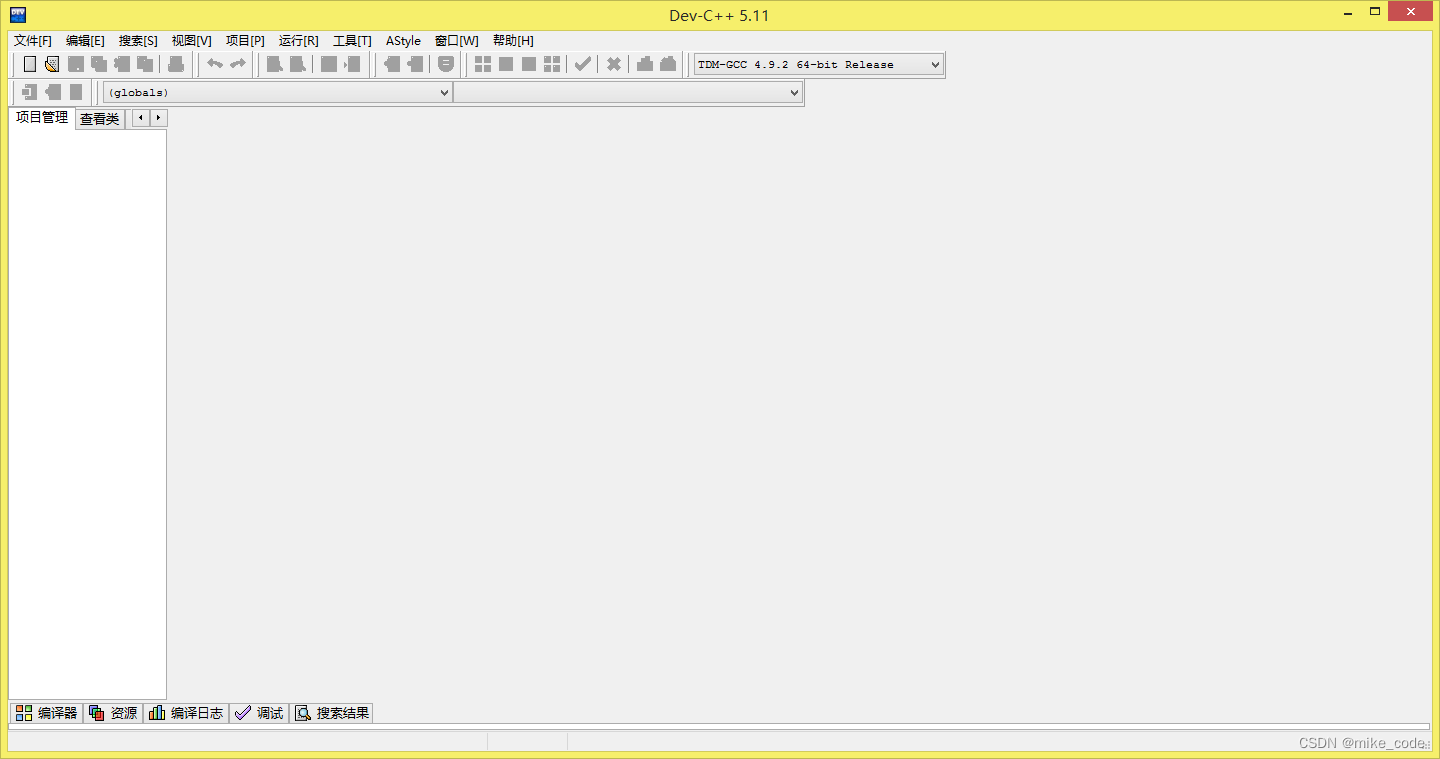Image resolution: width=1440 pixels, height=759 pixels.
Task: Click the Save toolbar icon
Action: point(76,64)
